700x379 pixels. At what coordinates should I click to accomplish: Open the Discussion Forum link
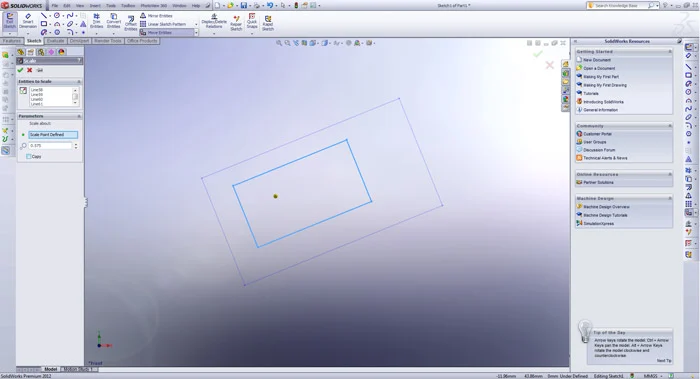click(599, 150)
